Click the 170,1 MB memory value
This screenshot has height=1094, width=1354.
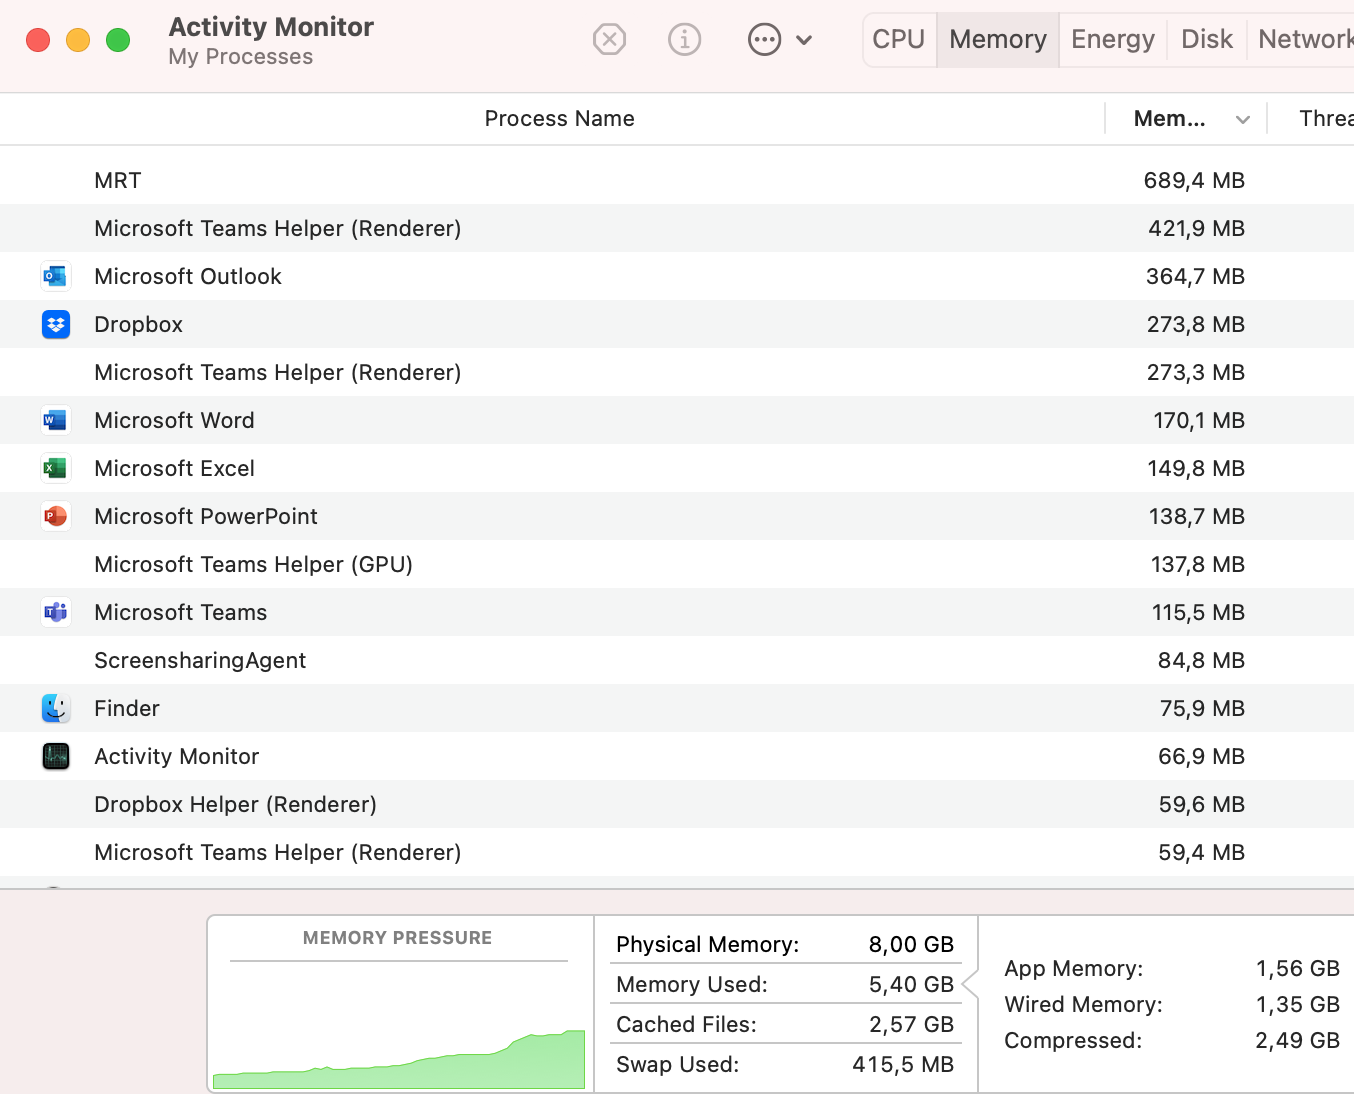click(x=1199, y=420)
